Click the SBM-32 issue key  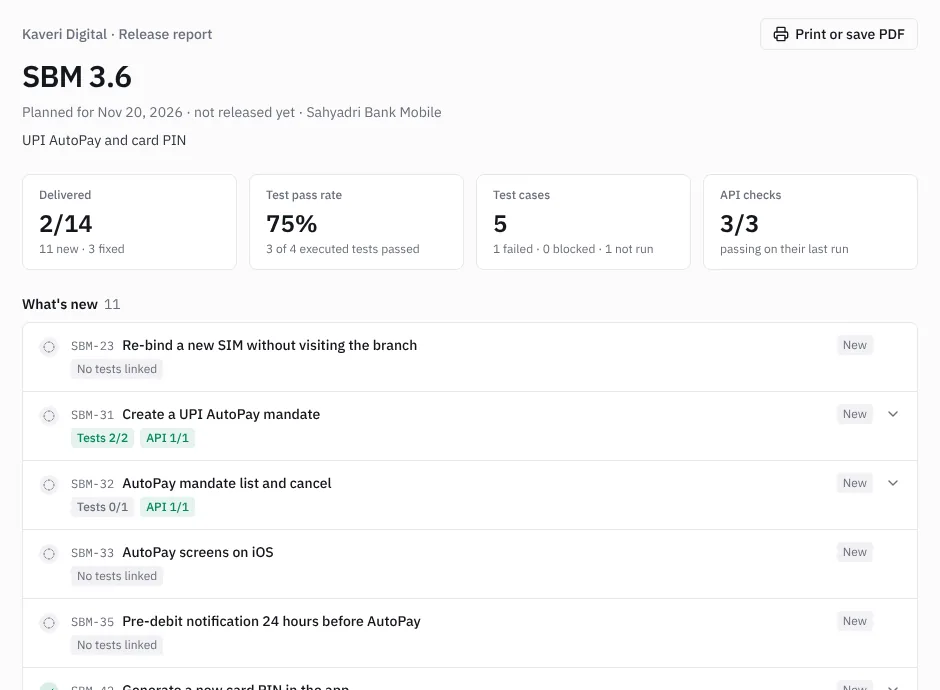click(x=92, y=484)
